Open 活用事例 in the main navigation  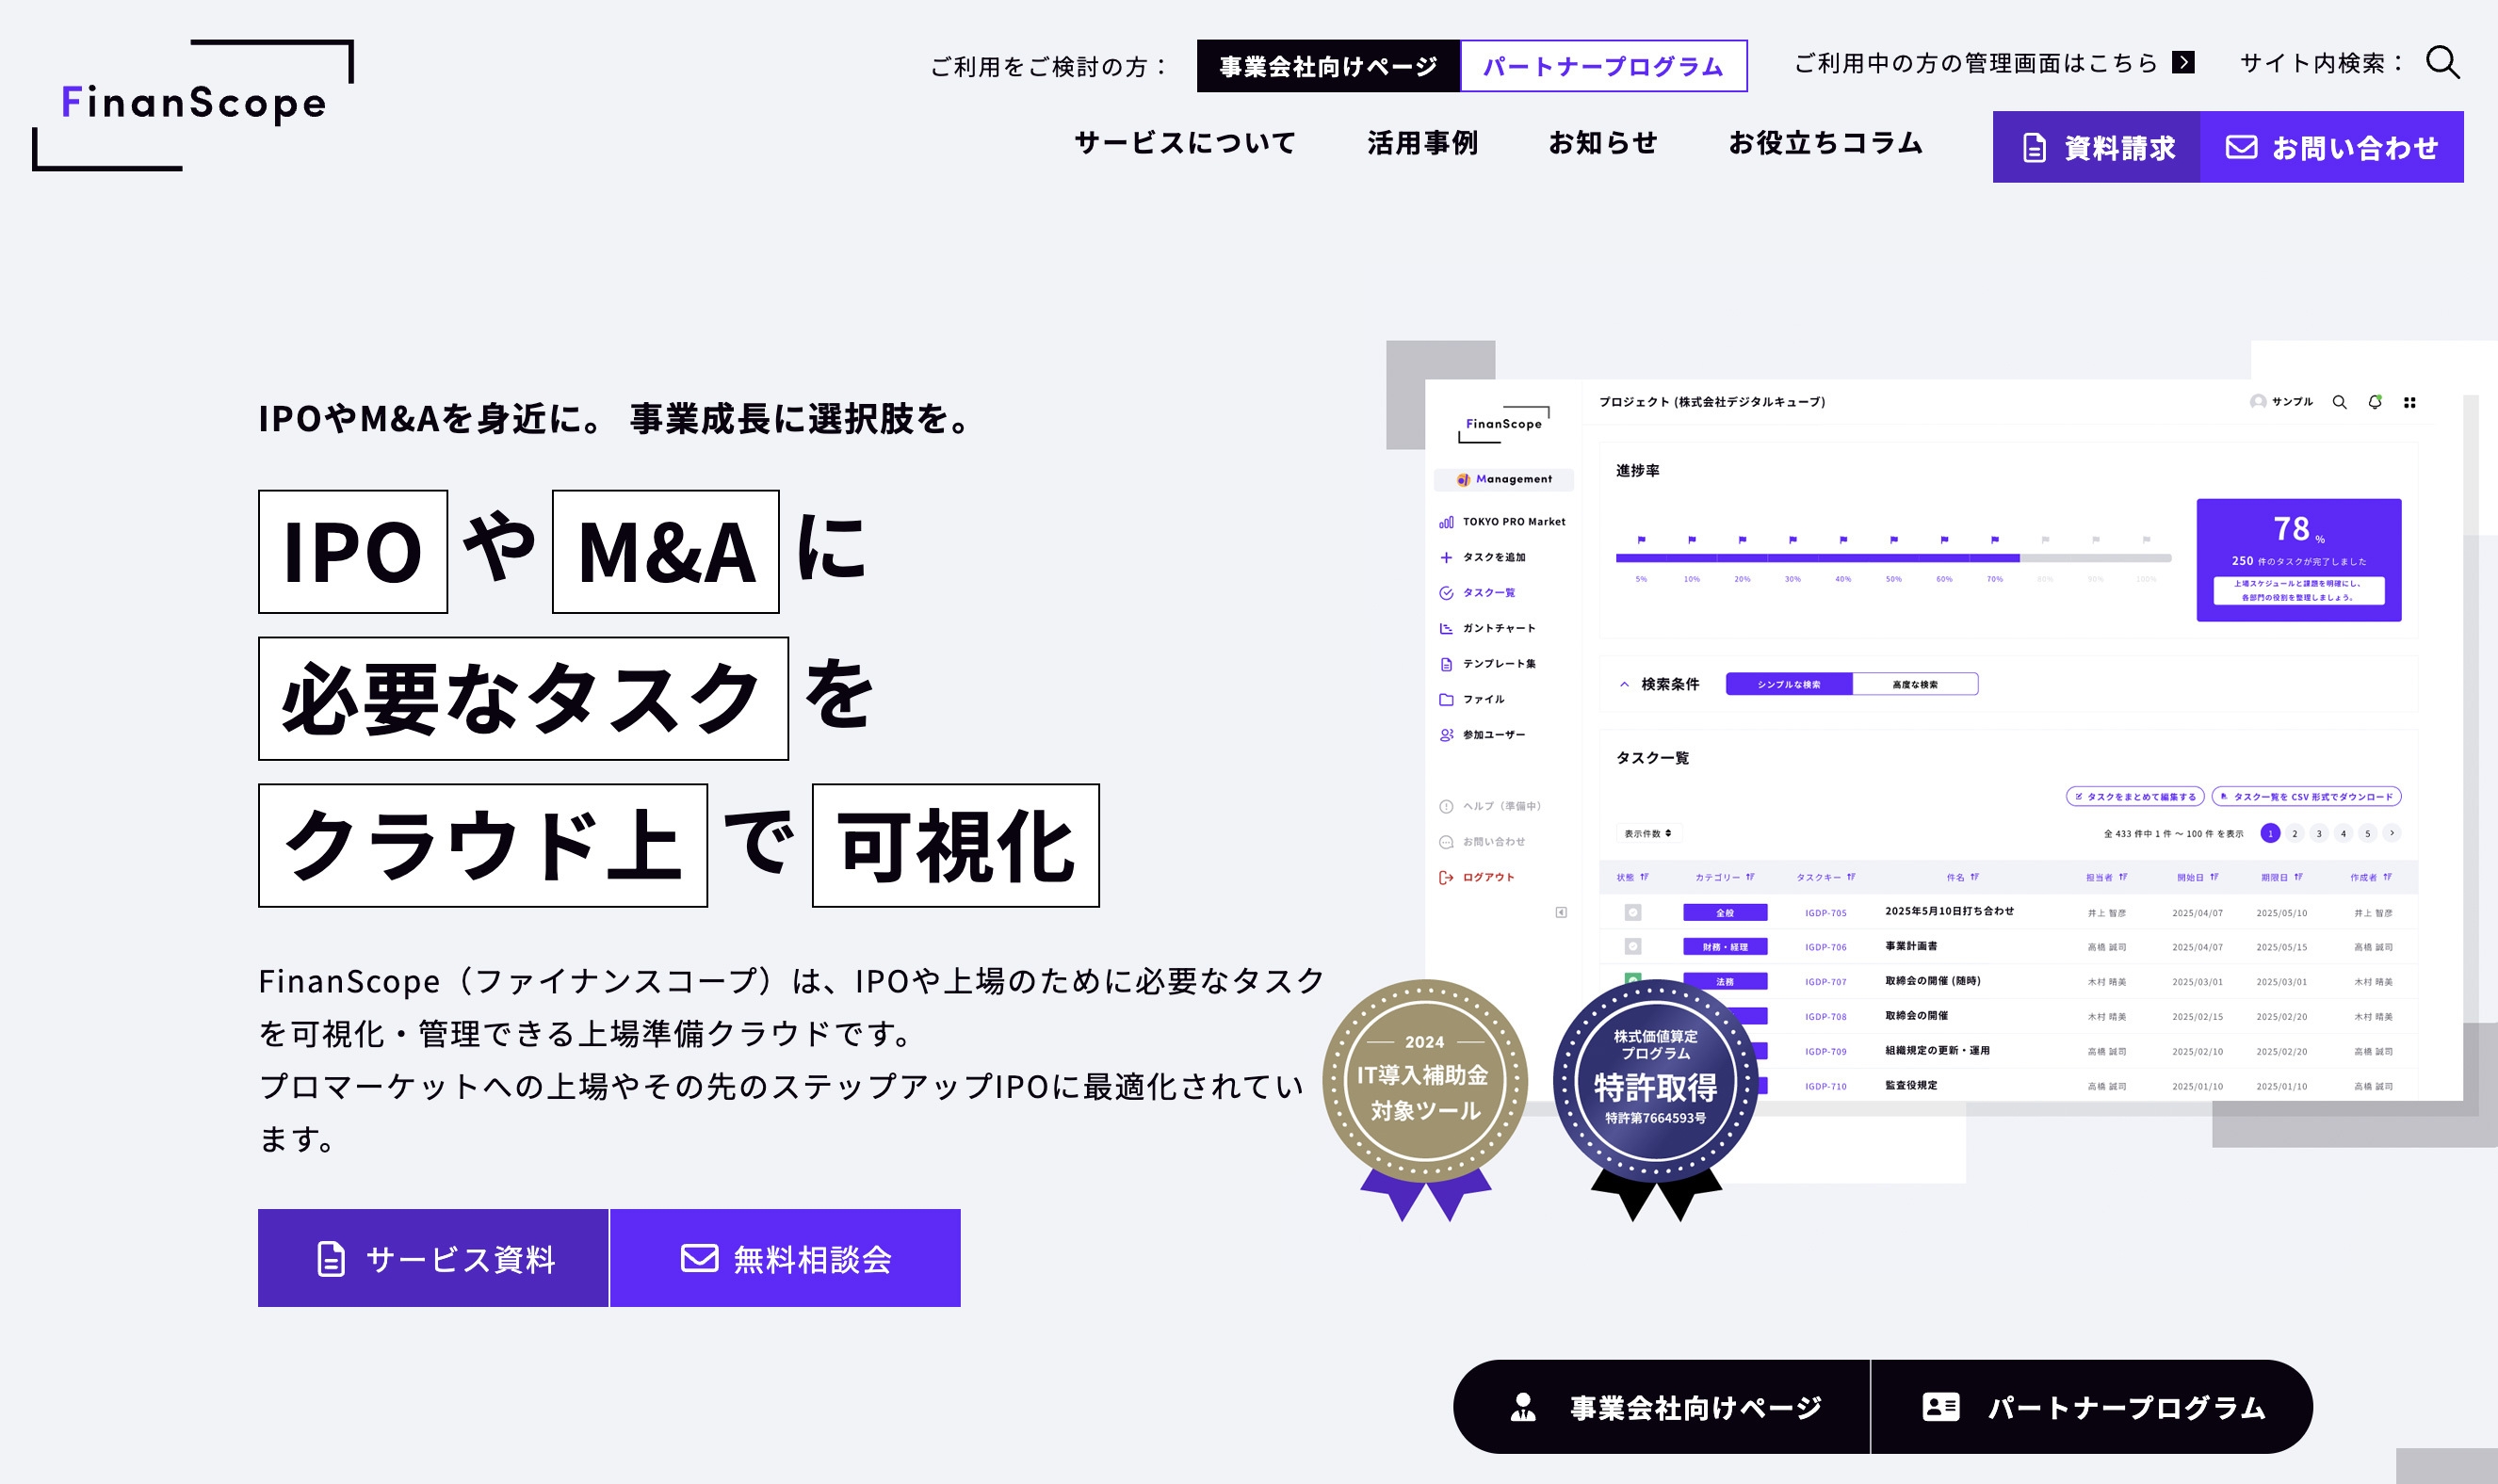click(x=1422, y=143)
